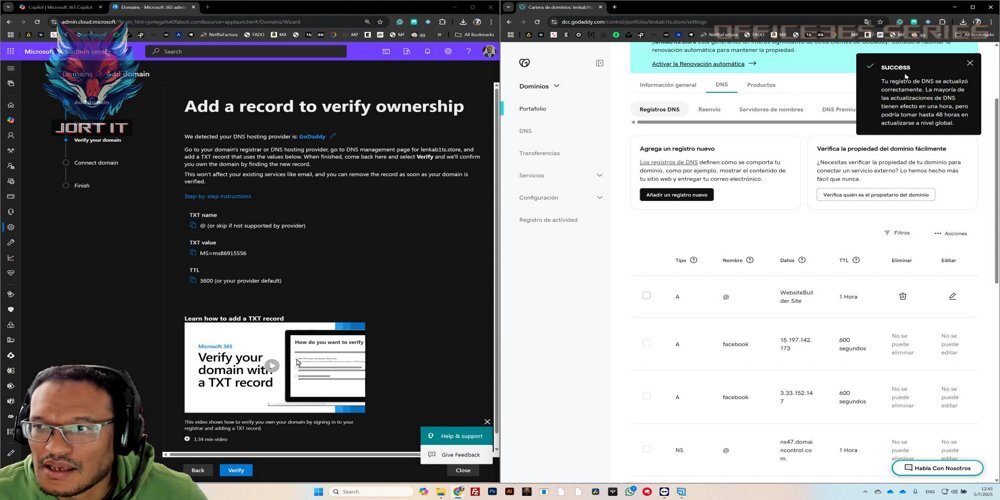Screen dimensions: 1000x500
Task: Expand Configuración section in GoDaddy sidebar
Action: [599, 198]
